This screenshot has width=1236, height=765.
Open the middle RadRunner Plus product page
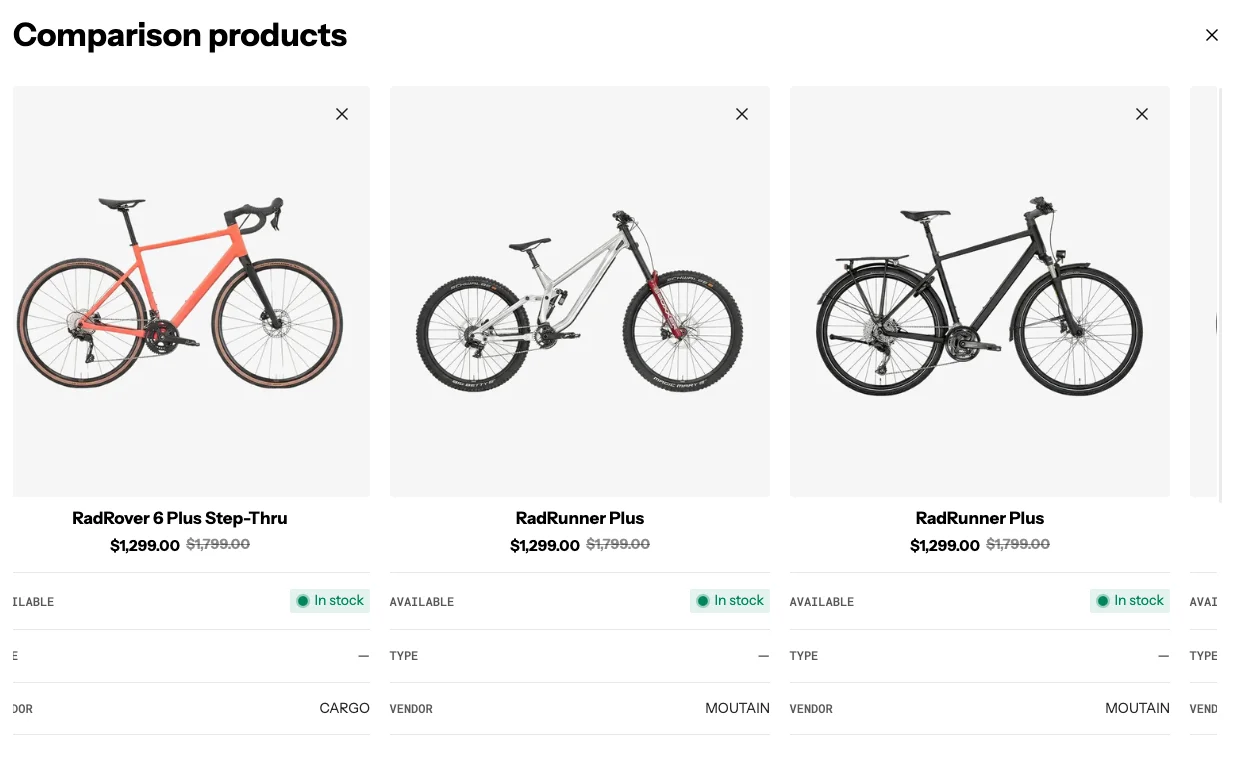point(580,518)
